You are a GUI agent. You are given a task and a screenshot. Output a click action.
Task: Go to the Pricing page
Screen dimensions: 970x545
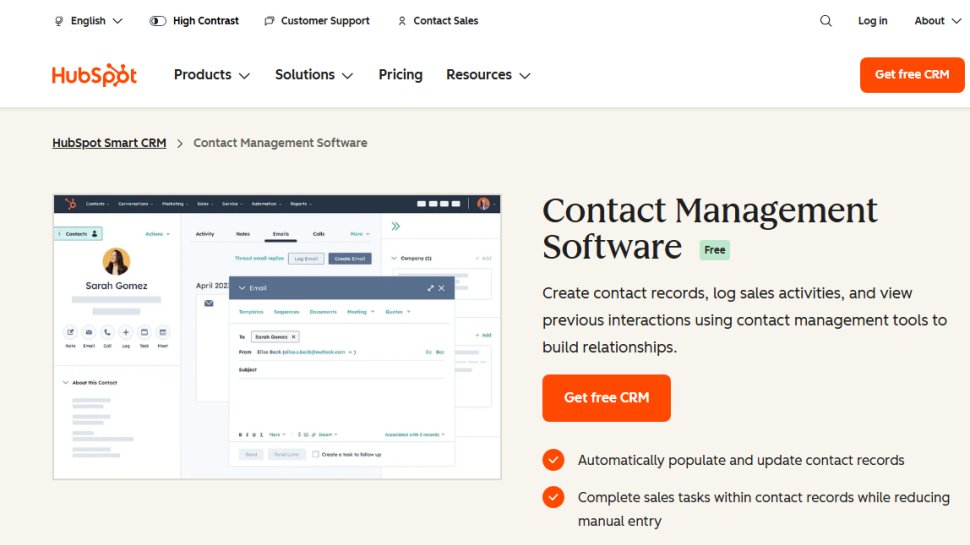tap(400, 75)
